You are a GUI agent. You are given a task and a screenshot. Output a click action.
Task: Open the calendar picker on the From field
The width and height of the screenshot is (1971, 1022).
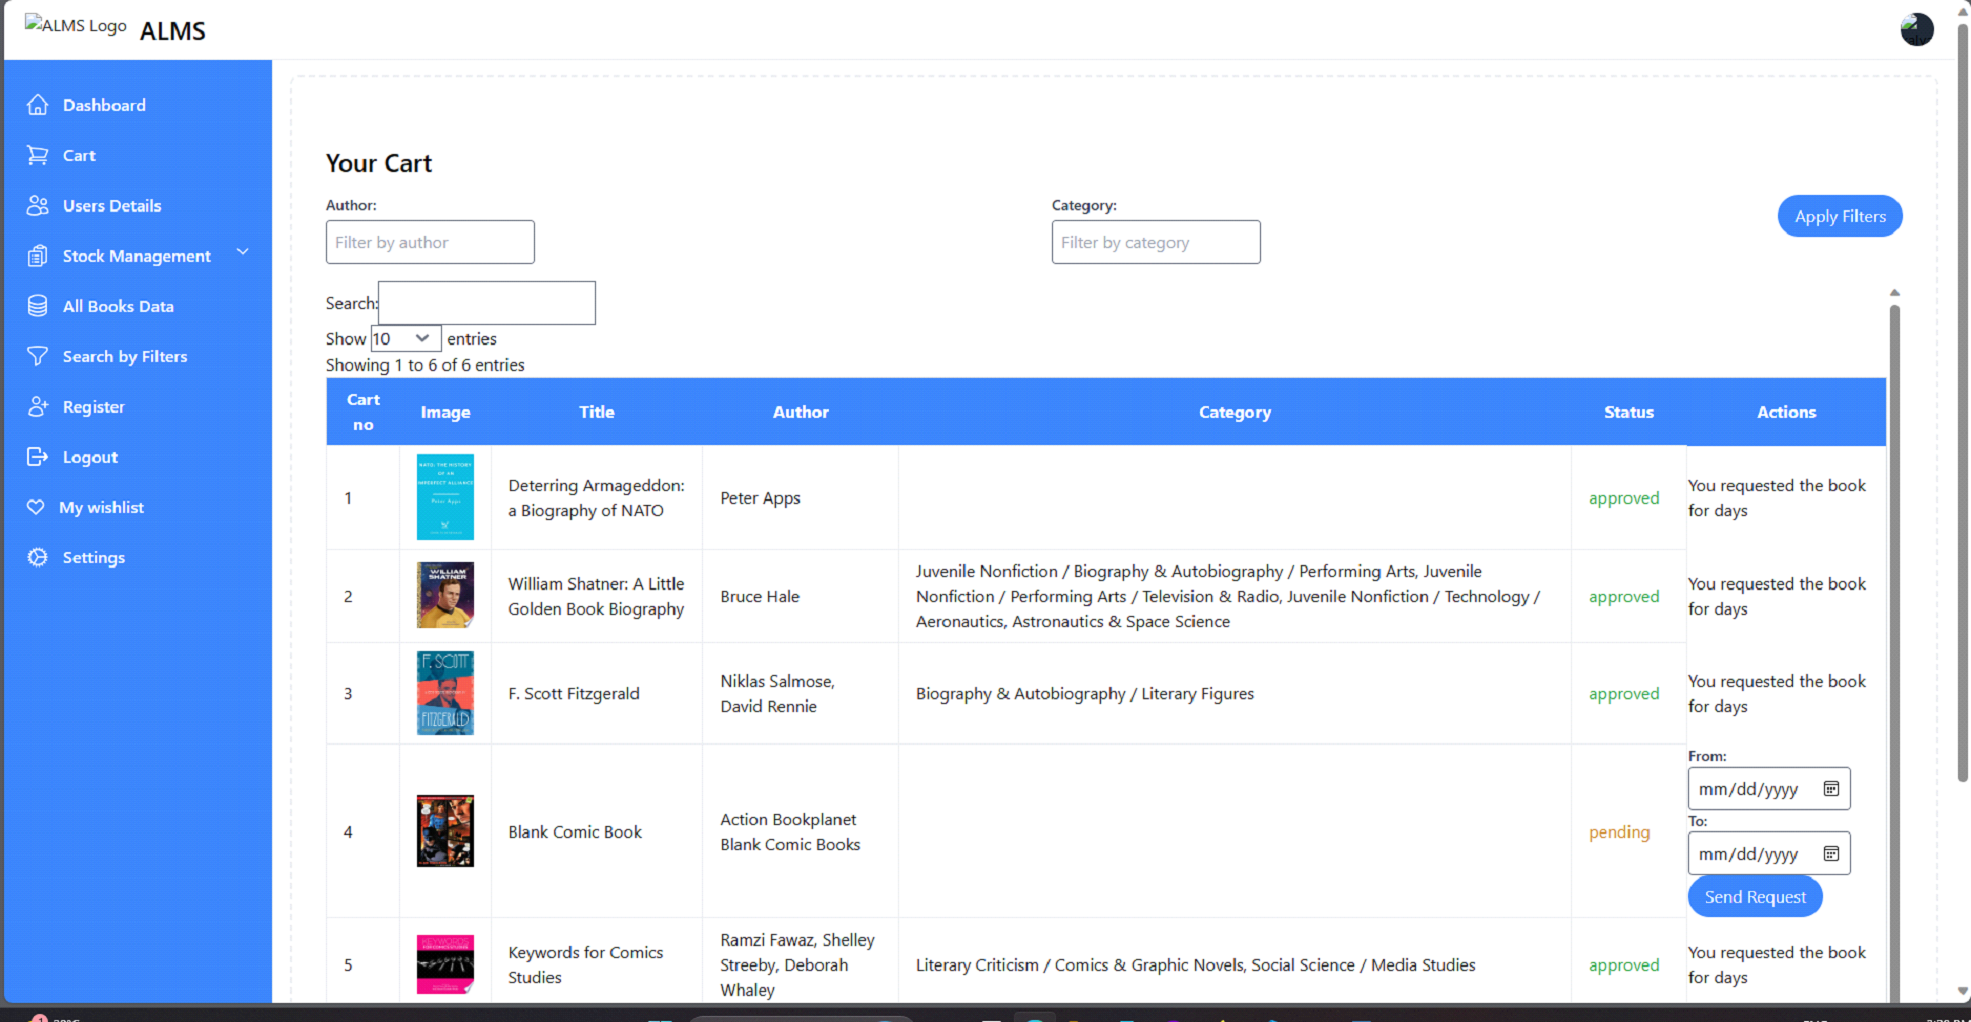[x=1831, y=788]
